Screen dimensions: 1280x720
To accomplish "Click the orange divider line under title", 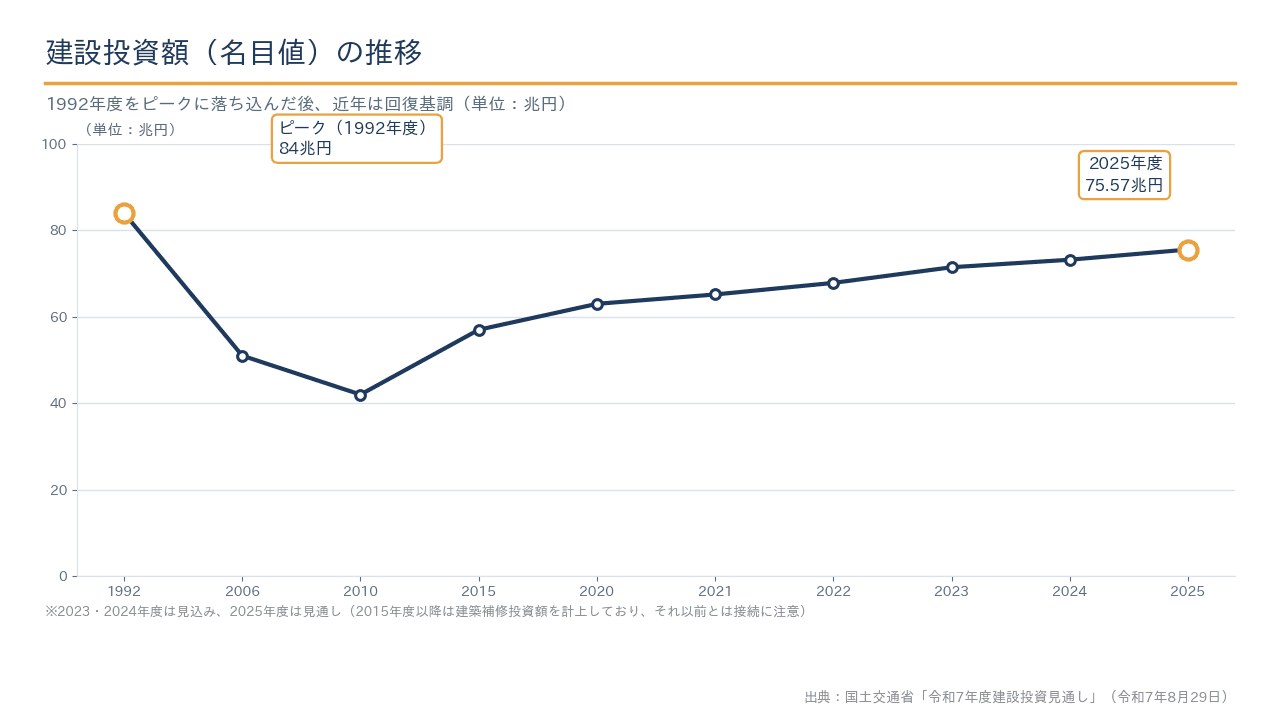I will pyautogui.click(x=640, y=83).
